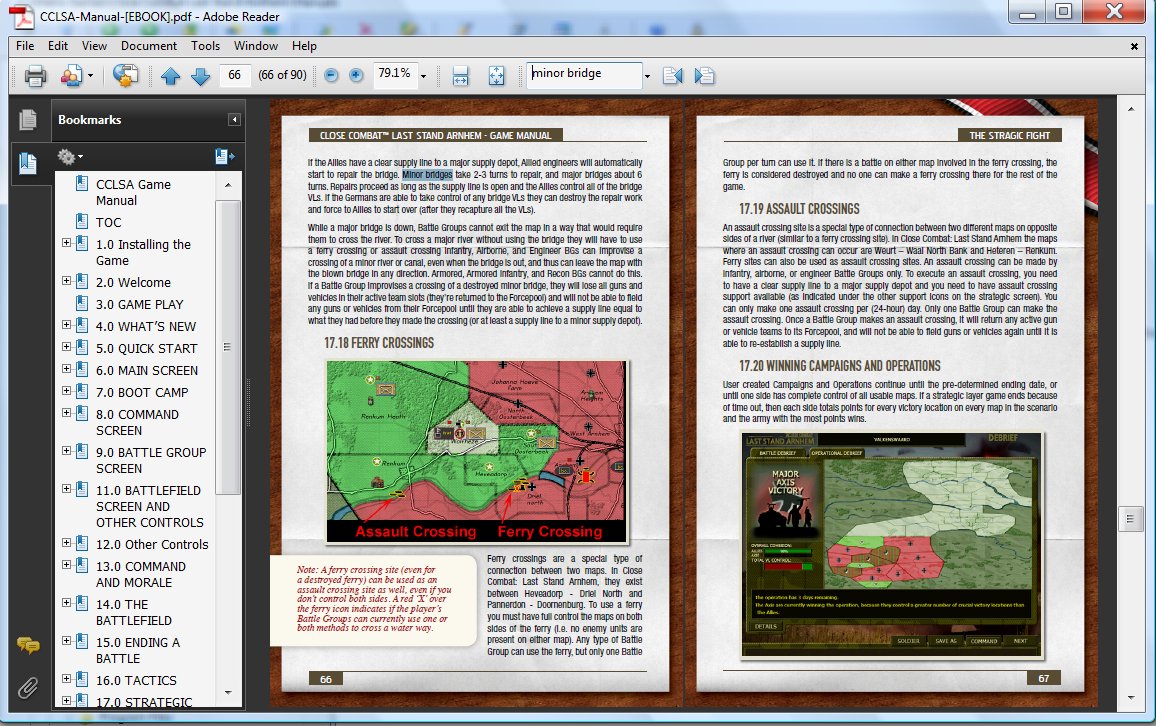Click the zoom in plus button
The image size is (1156, 726).
[356, 75]
